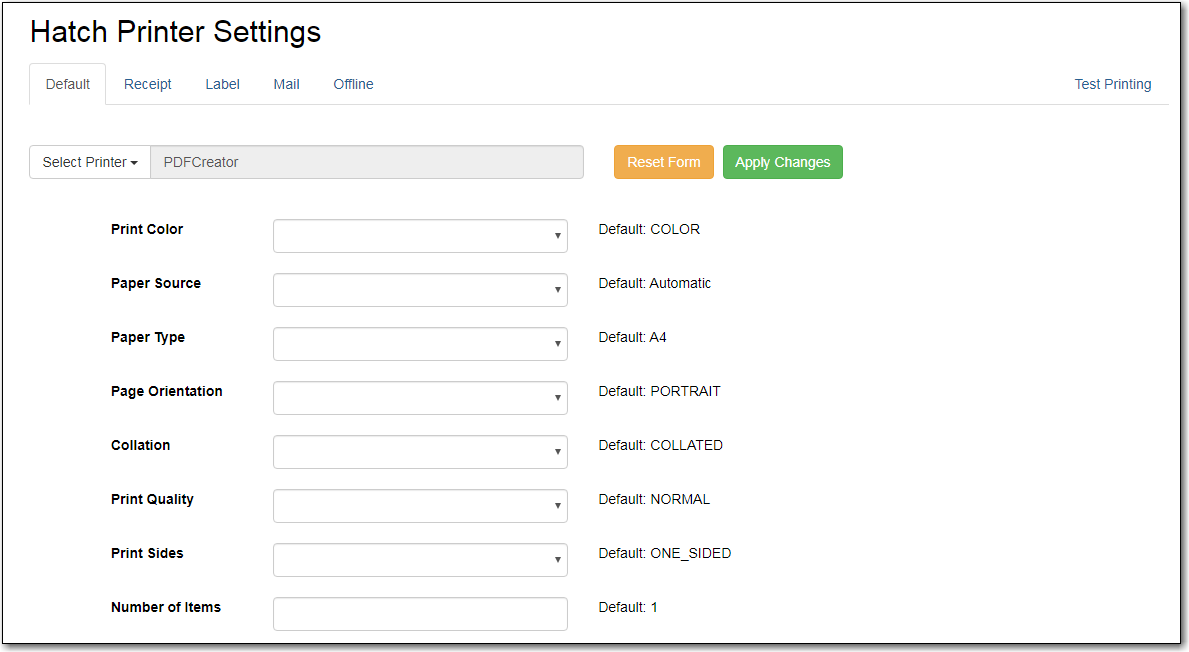Open the Collation dropdown
The image size is (1189, 652).
tap(420, 452)
